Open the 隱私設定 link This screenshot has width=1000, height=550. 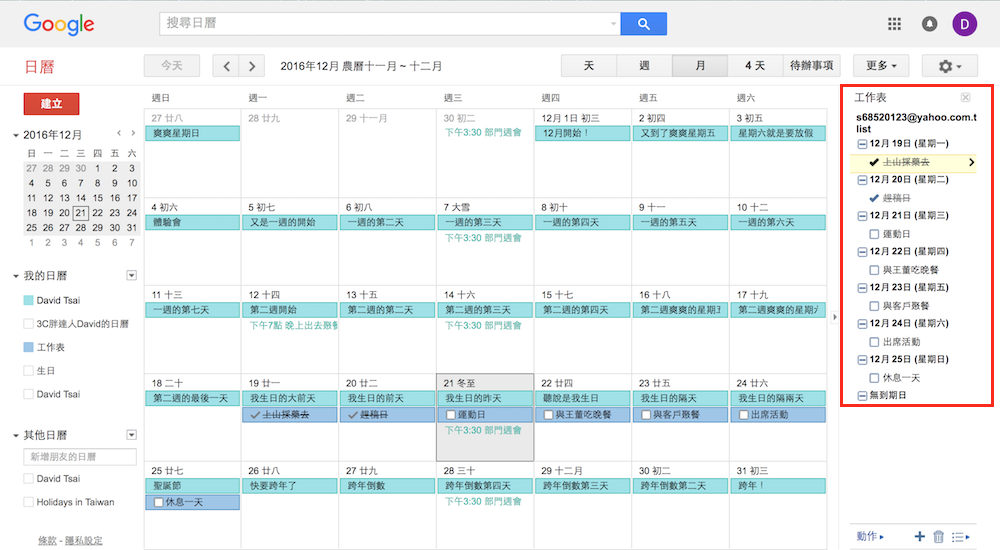click(x=83, y=541)
